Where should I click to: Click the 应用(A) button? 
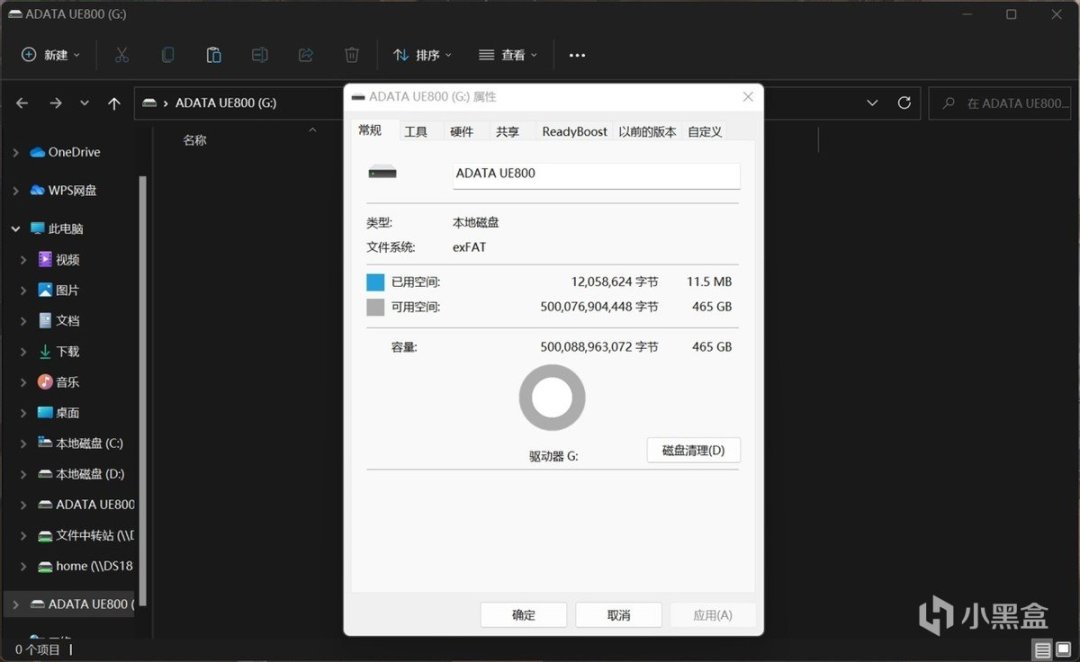pyautogui.click(x=713, y=615)
